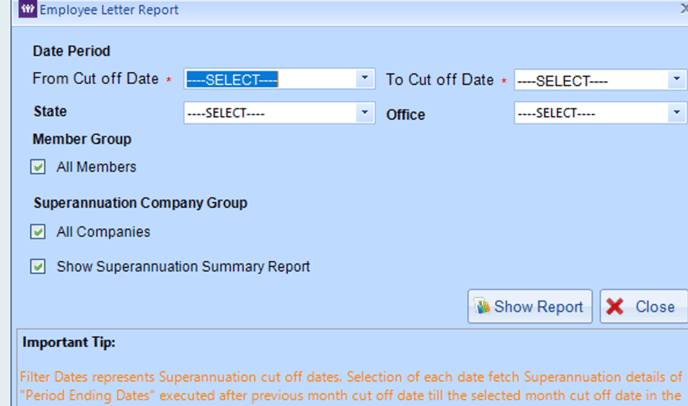688x406 pixels.
Task: Click the highlighted From Cut off Date field
Action: [x=280, y=79]
